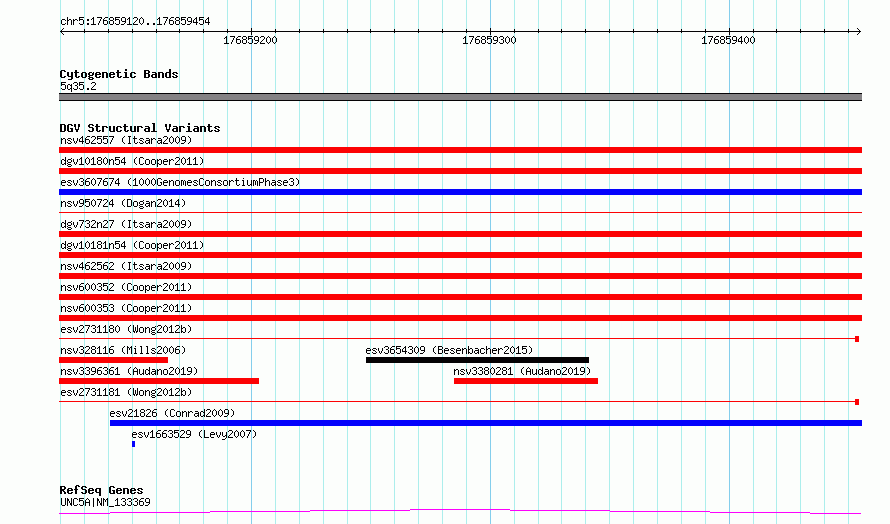The image size is (890, 524).
Task: Click ruler position label 176859300
Action: 489,40
